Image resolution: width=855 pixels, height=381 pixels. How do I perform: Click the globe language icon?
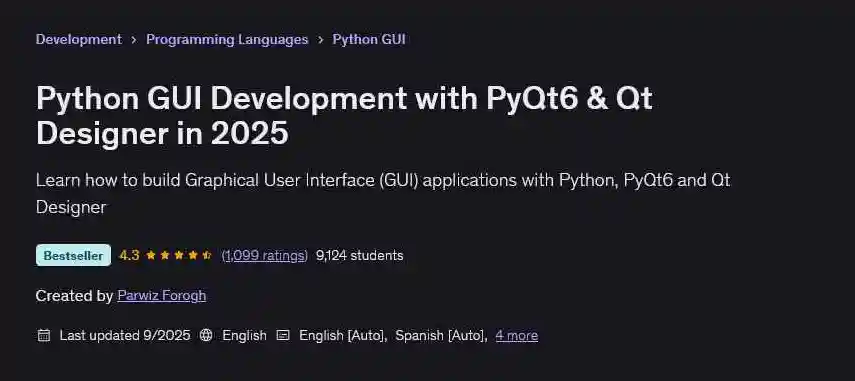pyautogui.click(x=206, y=335)
